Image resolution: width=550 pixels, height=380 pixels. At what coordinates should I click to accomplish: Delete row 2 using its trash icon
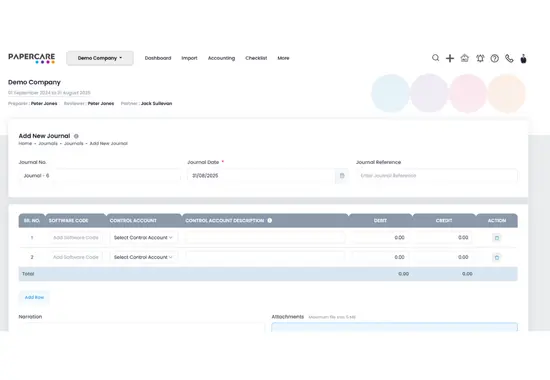click(x=497, y=258)
